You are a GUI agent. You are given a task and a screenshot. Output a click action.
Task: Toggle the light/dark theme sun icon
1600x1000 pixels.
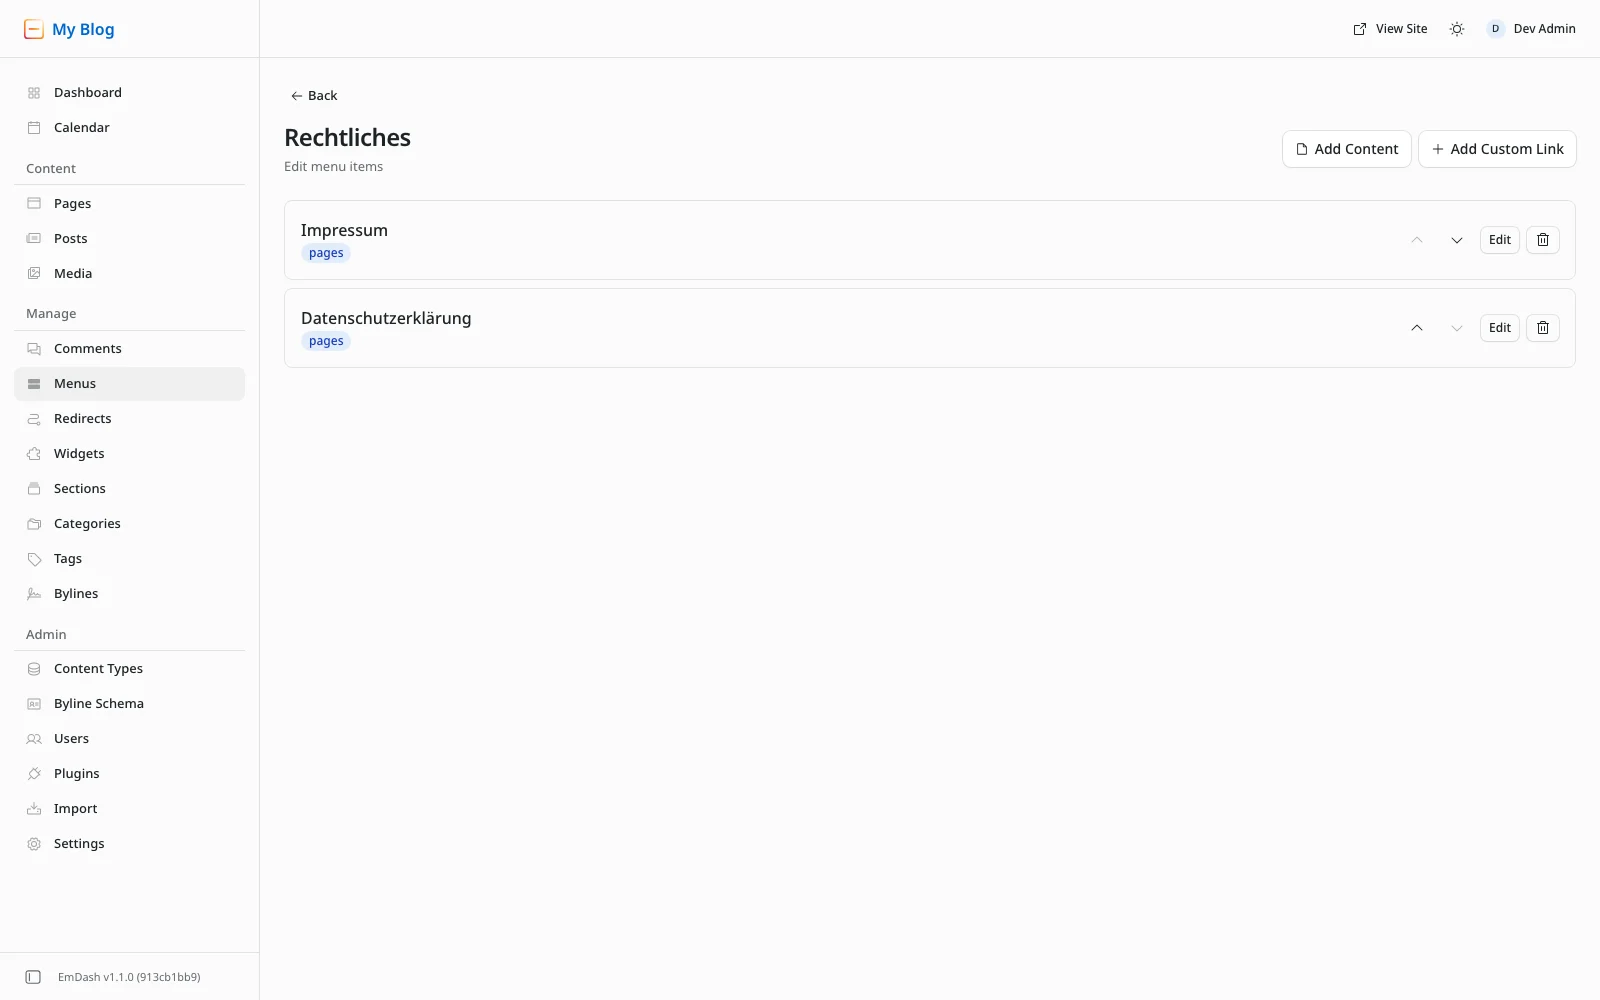point(1457,29)
